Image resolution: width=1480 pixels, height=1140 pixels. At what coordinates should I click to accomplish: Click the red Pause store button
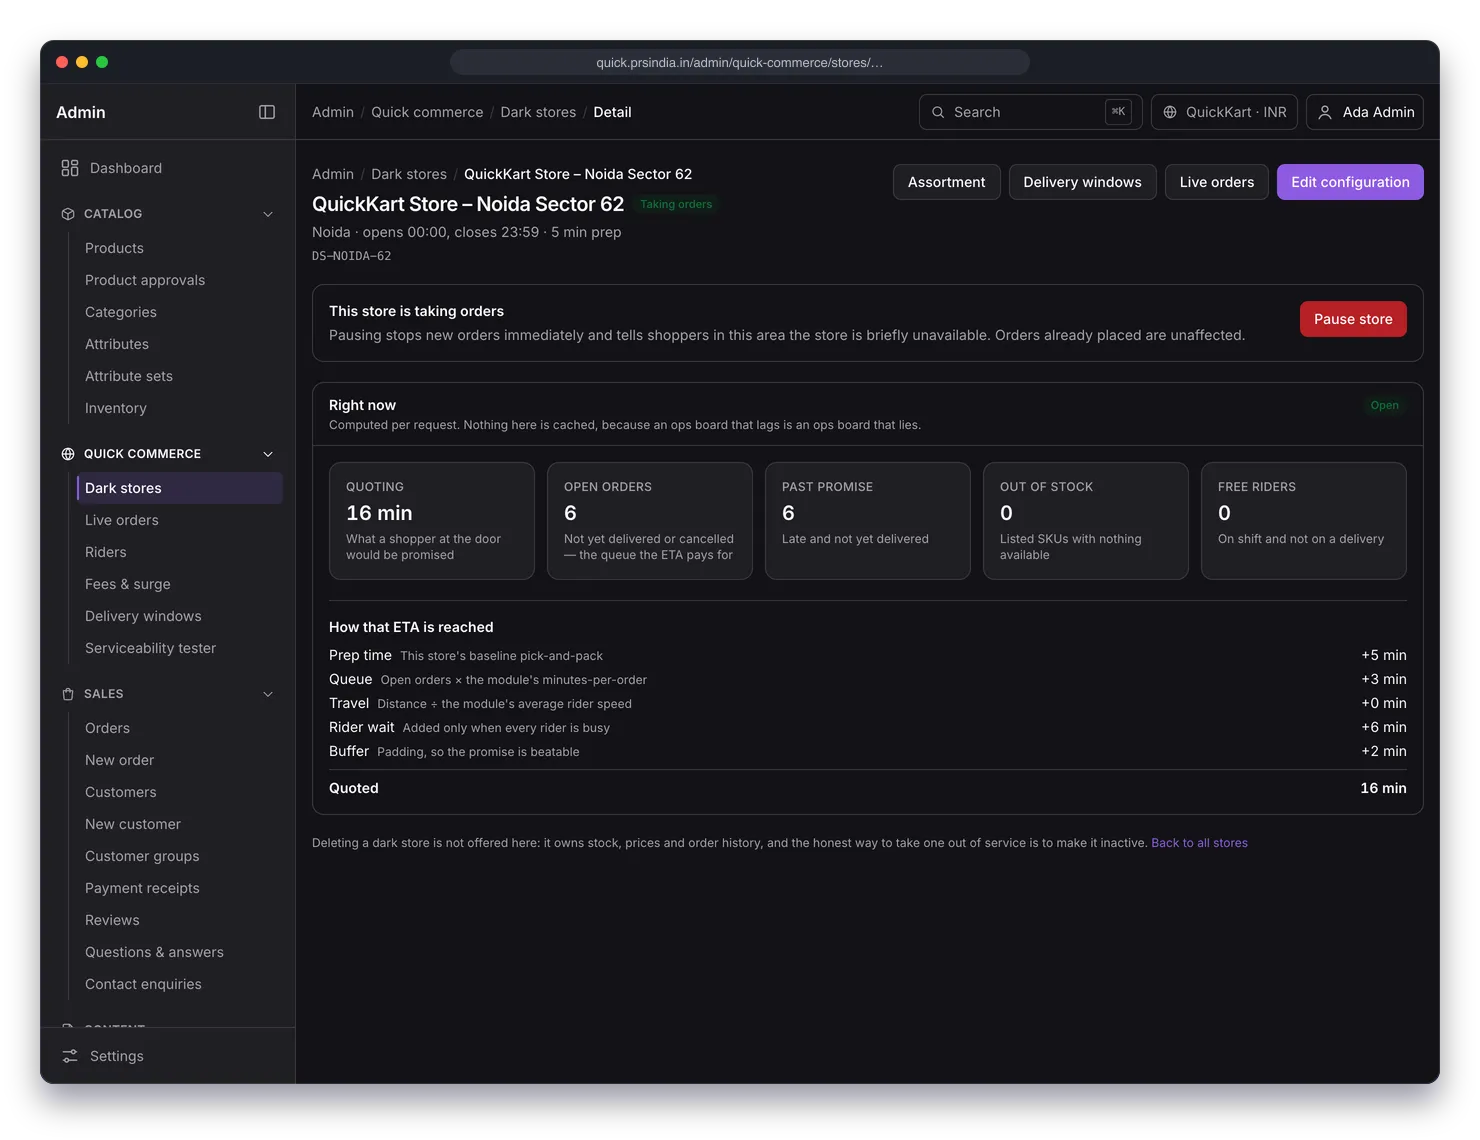click(1353, 319)
